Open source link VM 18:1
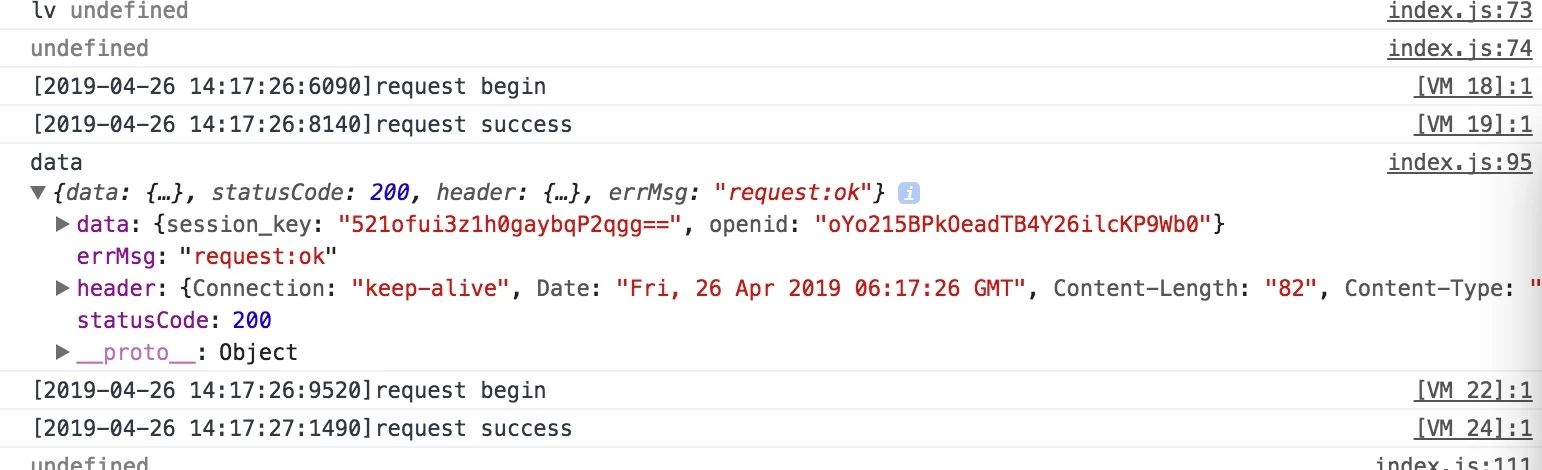This screenshot has height=470, width=1542. pos(1473,86)
